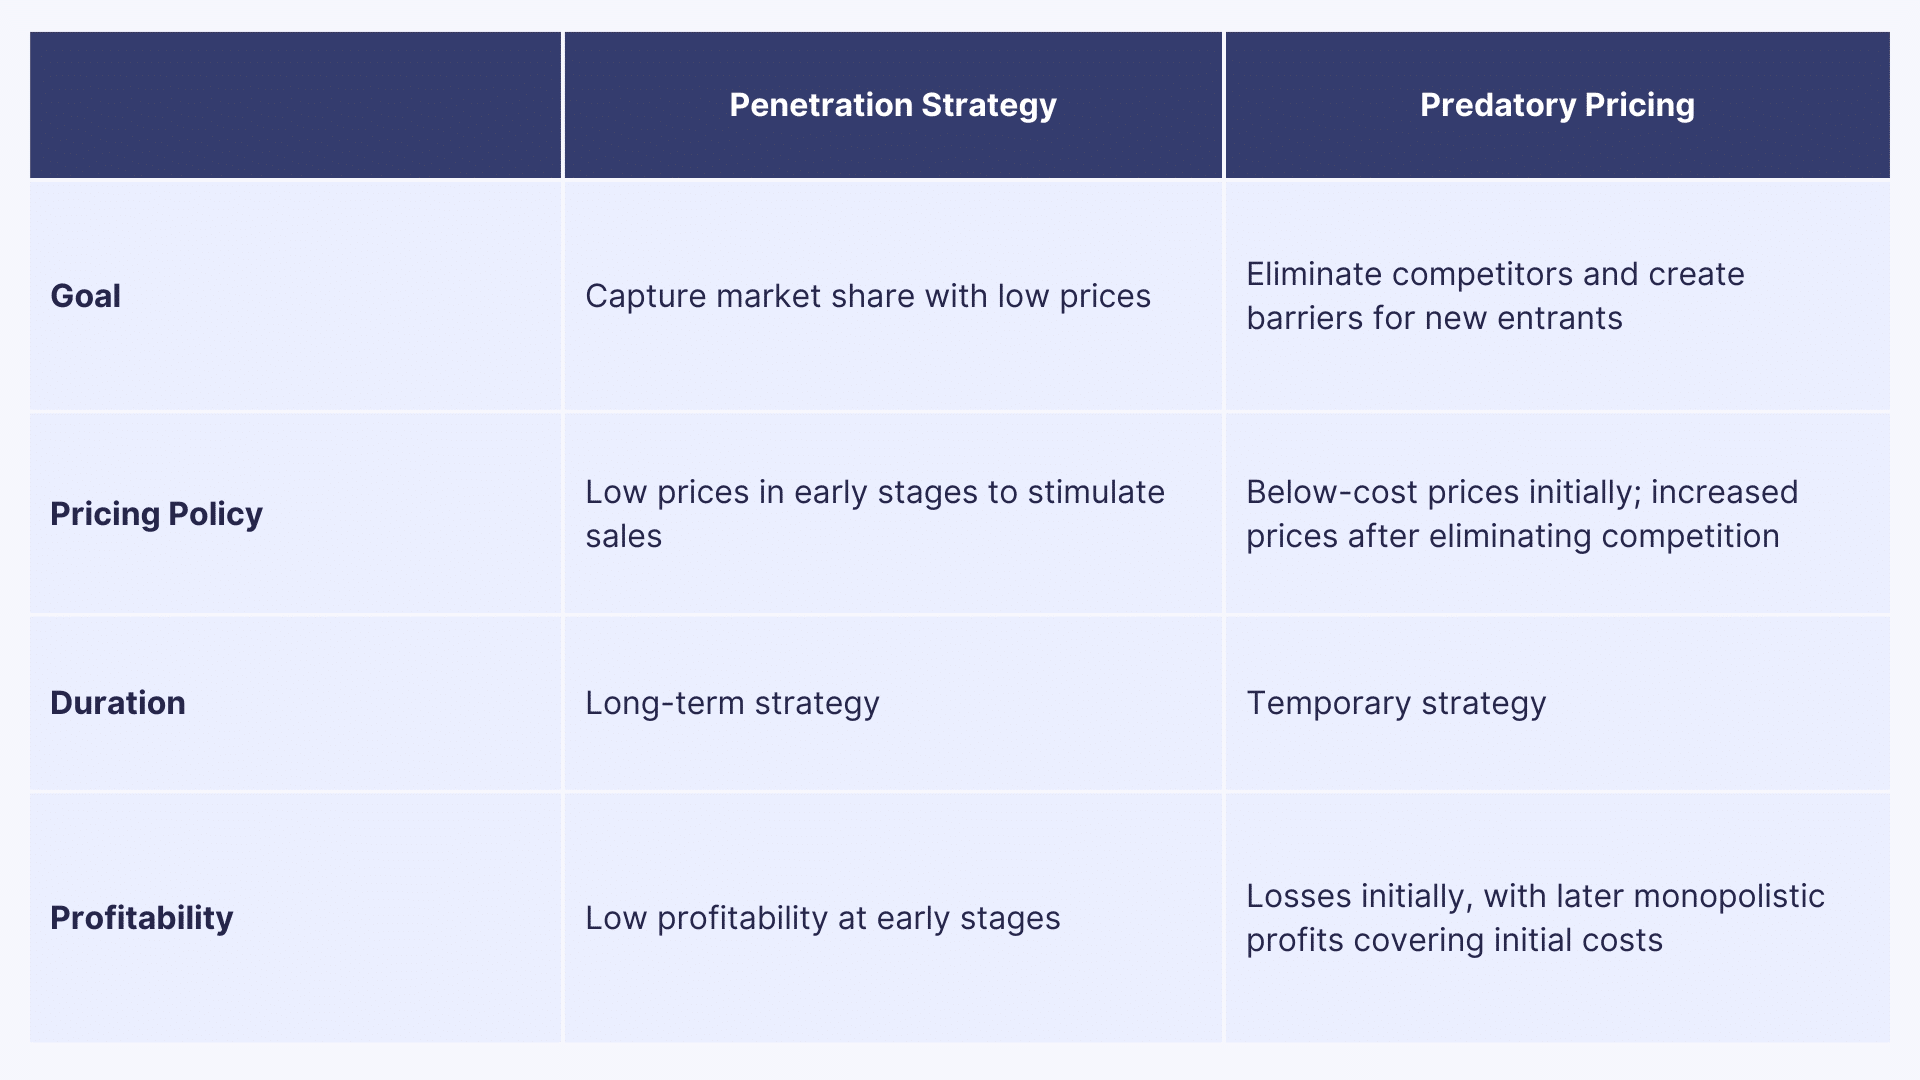Screen dimensions: 1920x1080
Task: Select the Pricing Policy row label
Action: coord(156,514)
